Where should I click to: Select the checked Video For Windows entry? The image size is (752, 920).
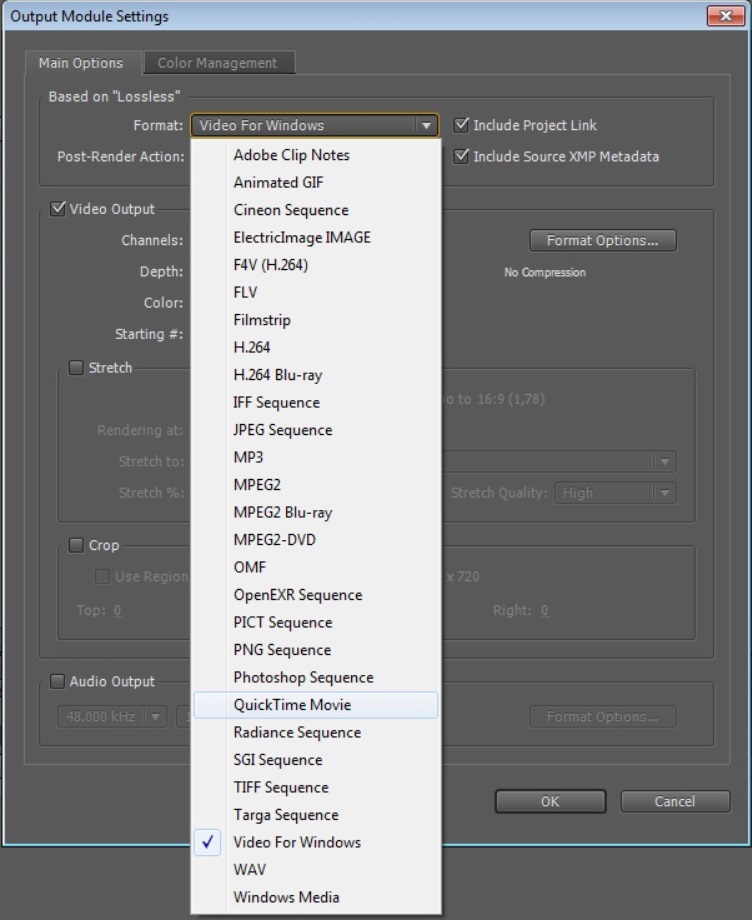coord(296,842)
